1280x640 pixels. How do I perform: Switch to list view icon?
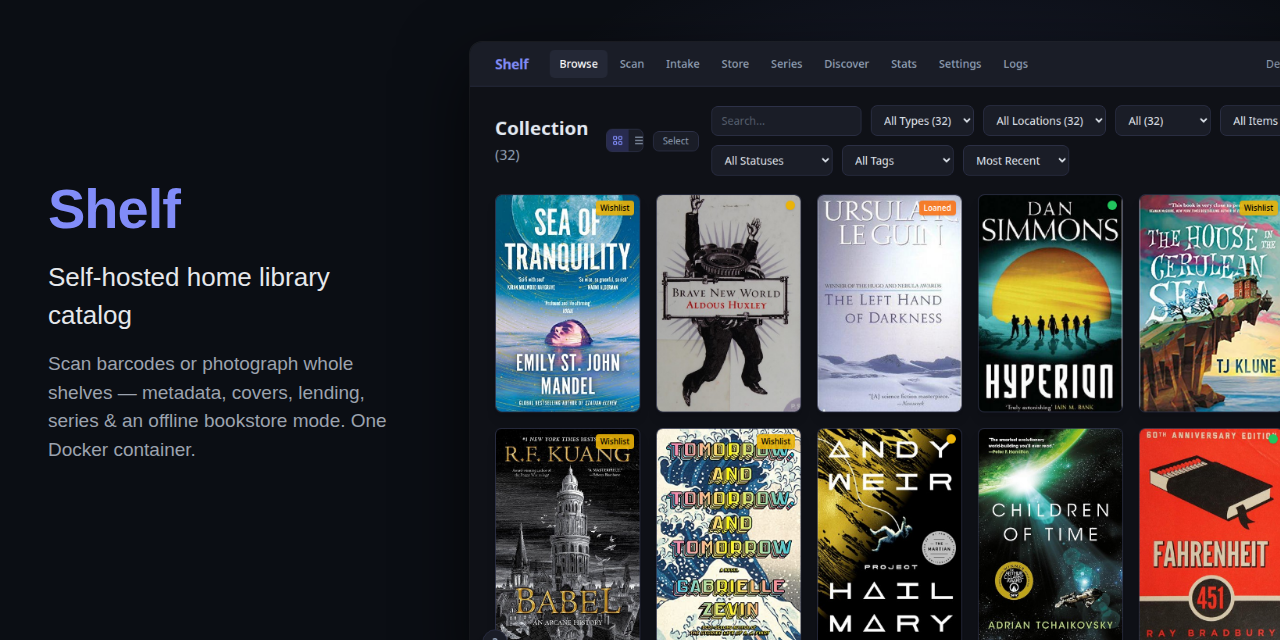639,141
